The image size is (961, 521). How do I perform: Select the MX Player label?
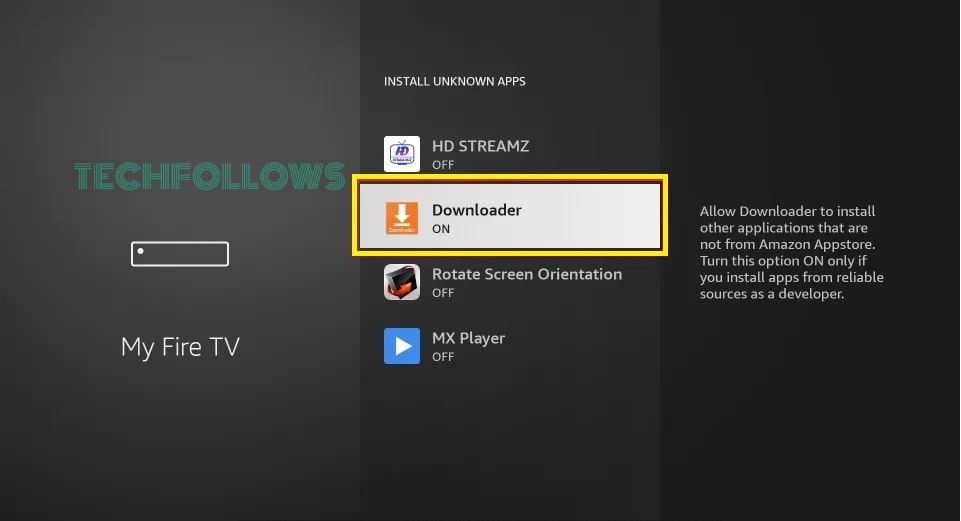pyautogui.click(x=468, y=338)
